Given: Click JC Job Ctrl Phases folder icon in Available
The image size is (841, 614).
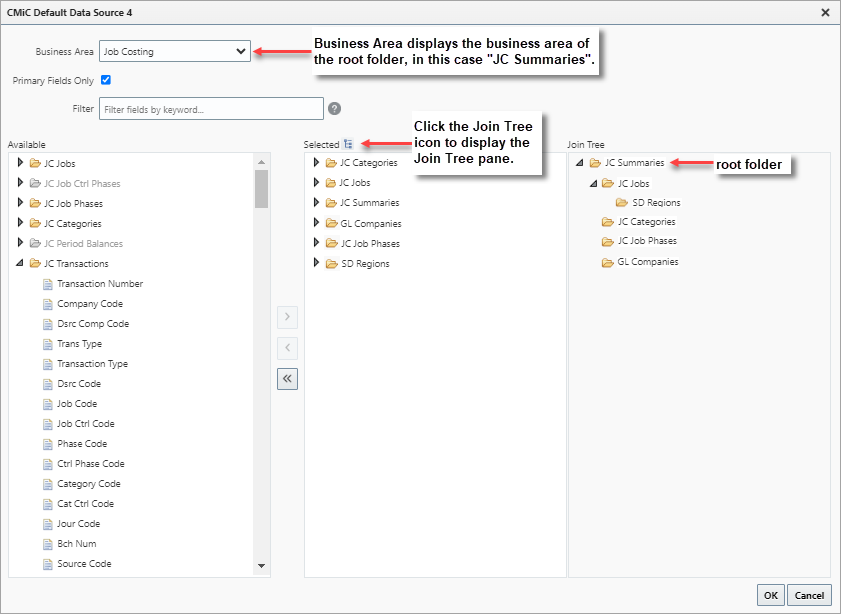Looking at the screenshot, I should pos(35,183).
